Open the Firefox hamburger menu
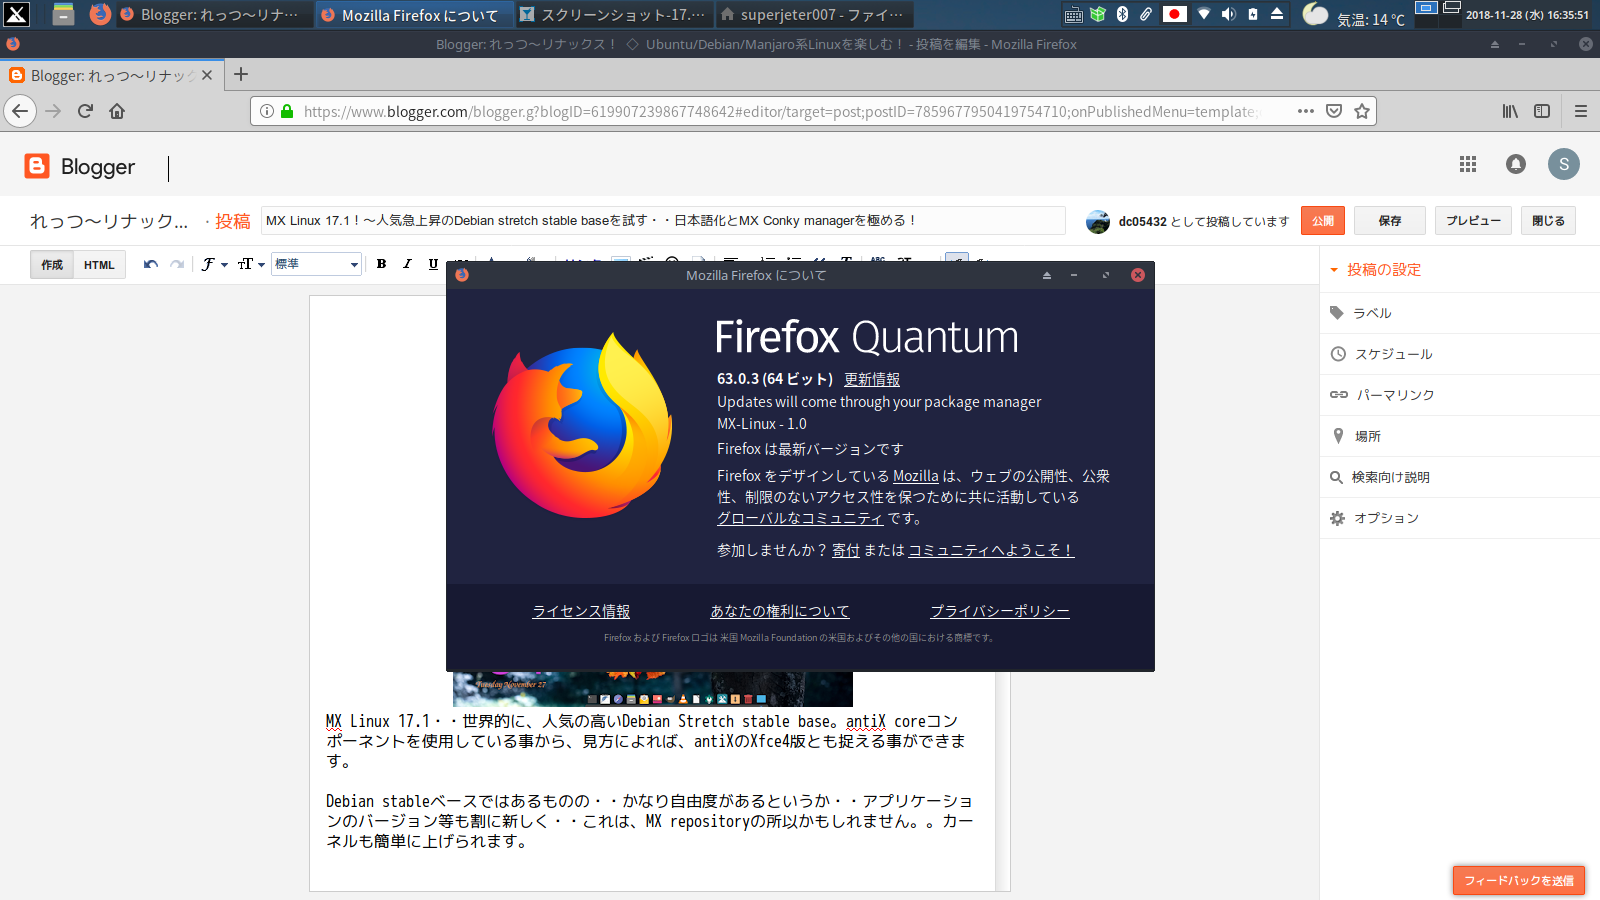Image resolution: width=1600 pixels, height=900 pixels. pyautogui.click(x=1581, y=111)
